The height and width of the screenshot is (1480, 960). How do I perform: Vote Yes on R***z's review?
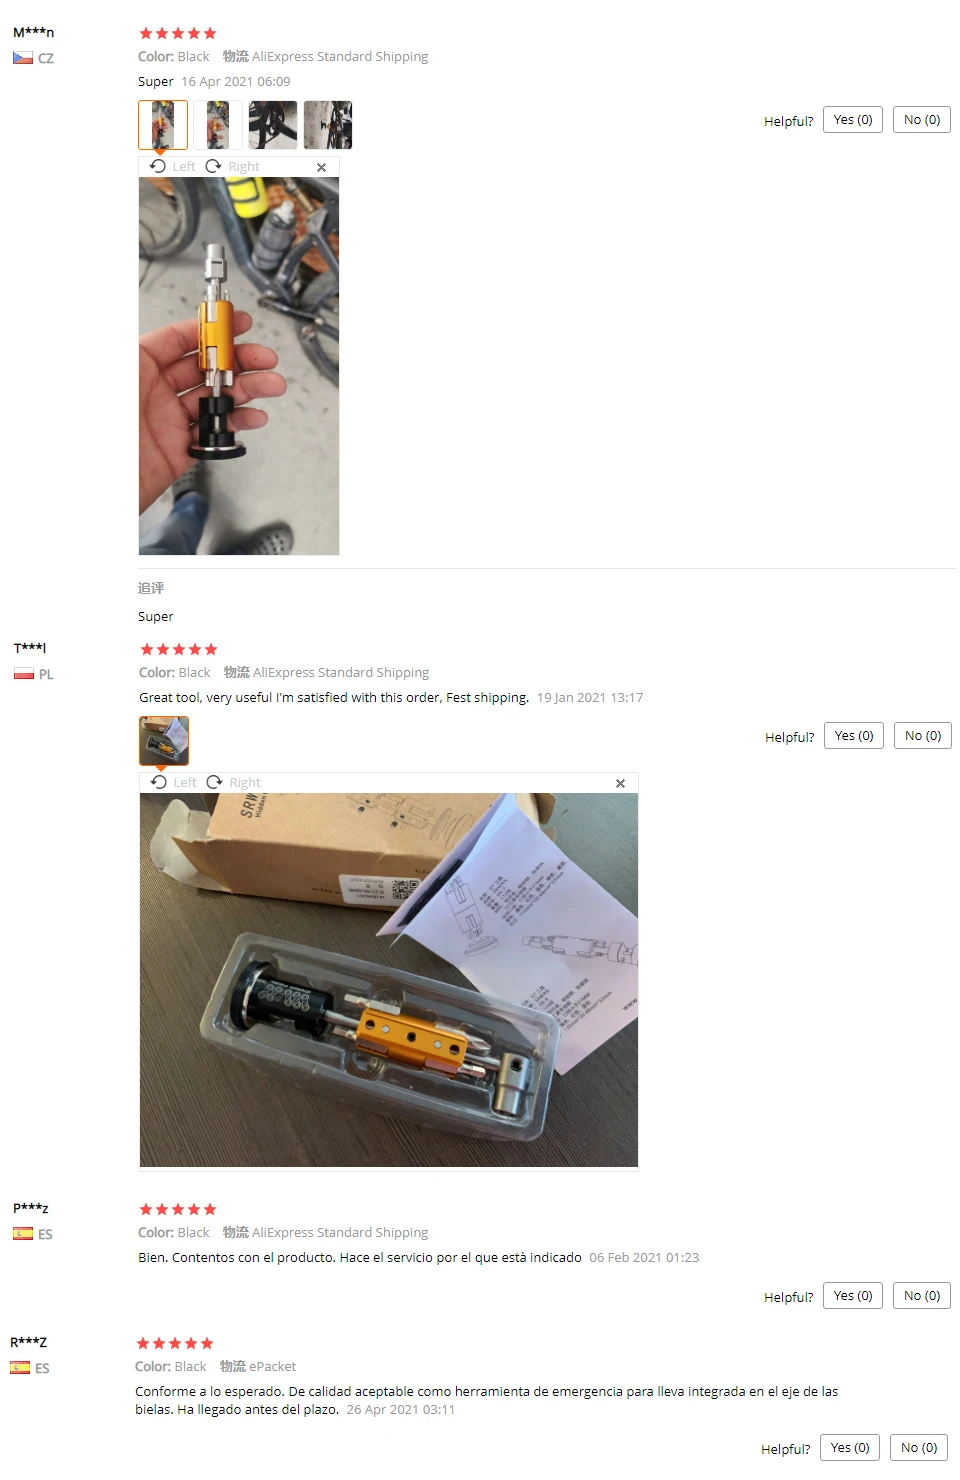(x=850, y=1448)
